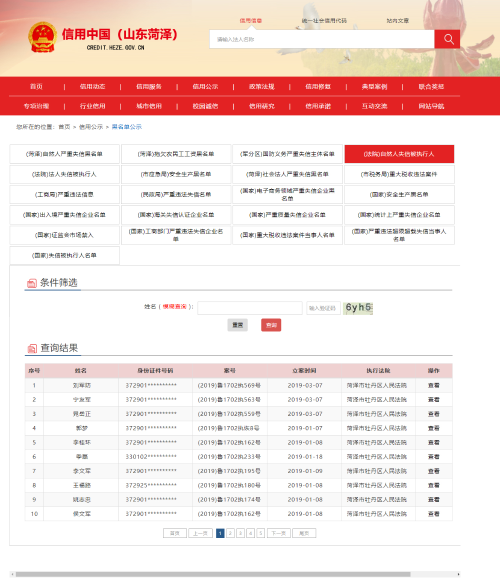
Task: Open the 信用公示 navigation menu item
Action: click(205, 87)
